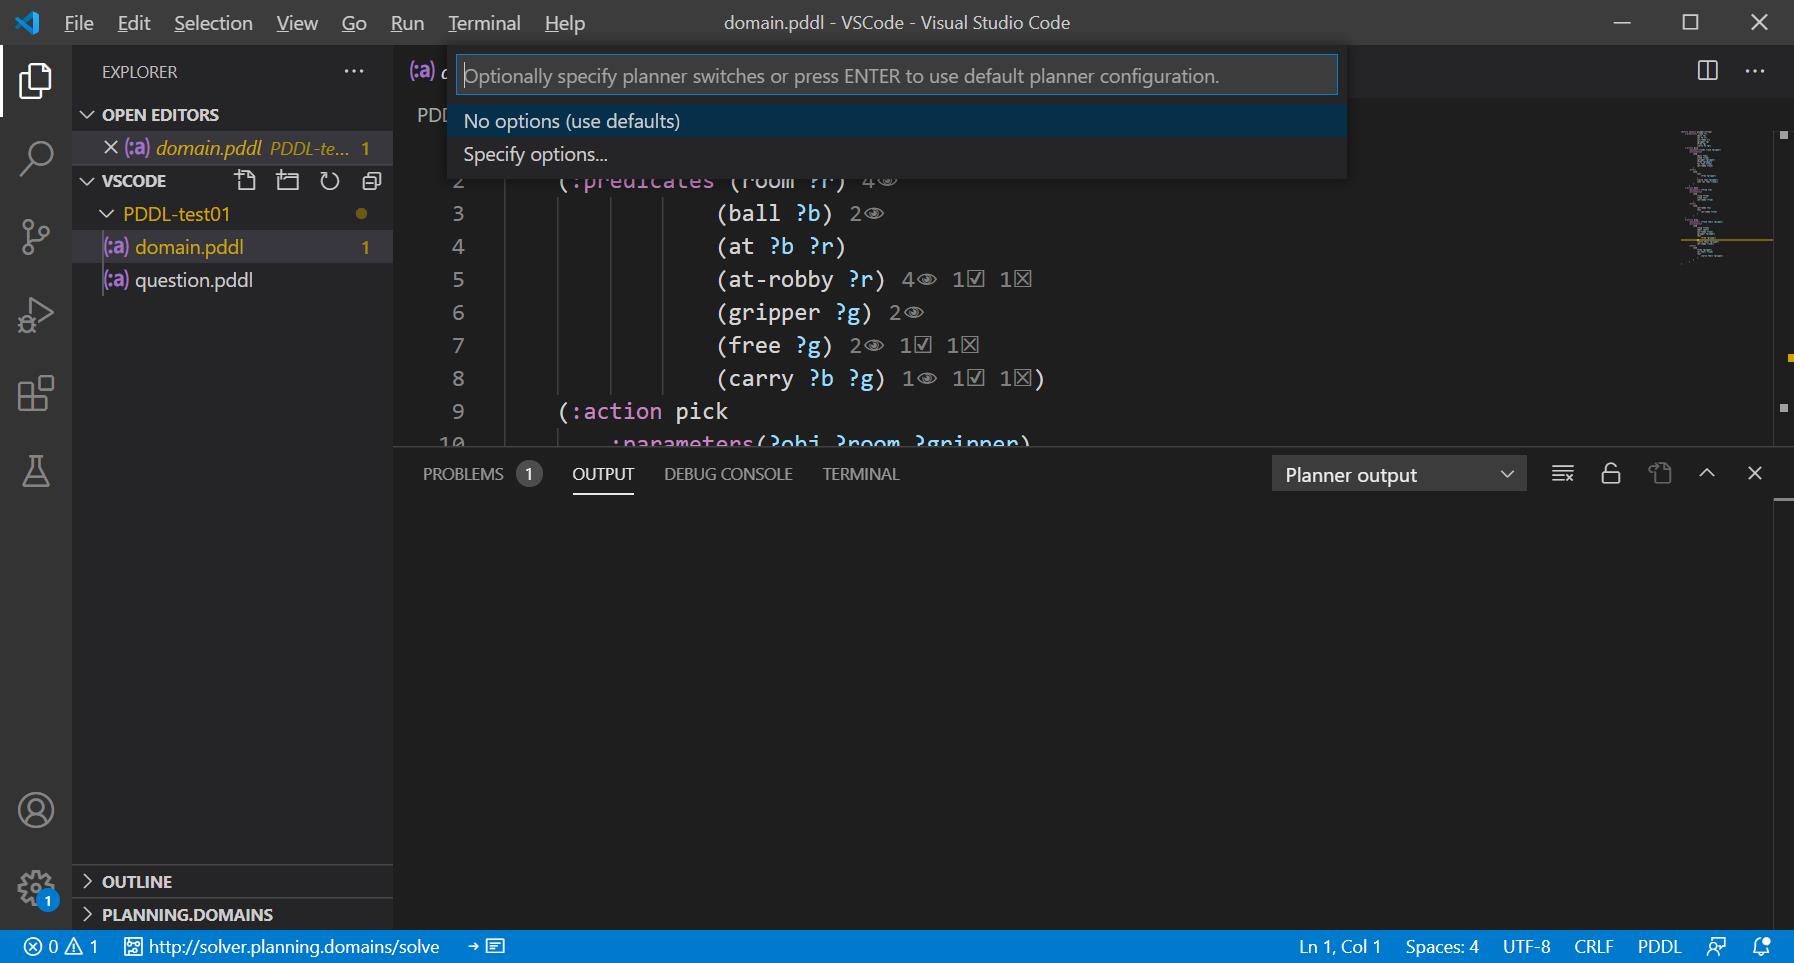The height and width of the screenshot is (963, 1794).
Task: Focus the planner switches input box
Action: pyautogui.click(x=897, y=76)
